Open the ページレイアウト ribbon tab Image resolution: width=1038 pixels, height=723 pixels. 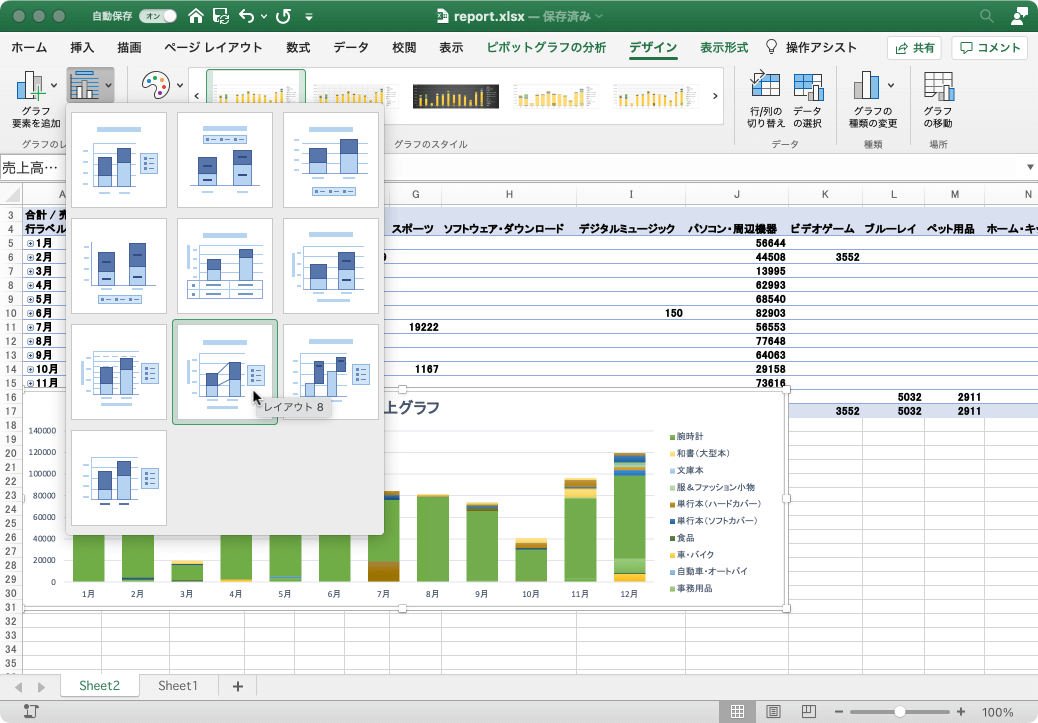[213, 47]
